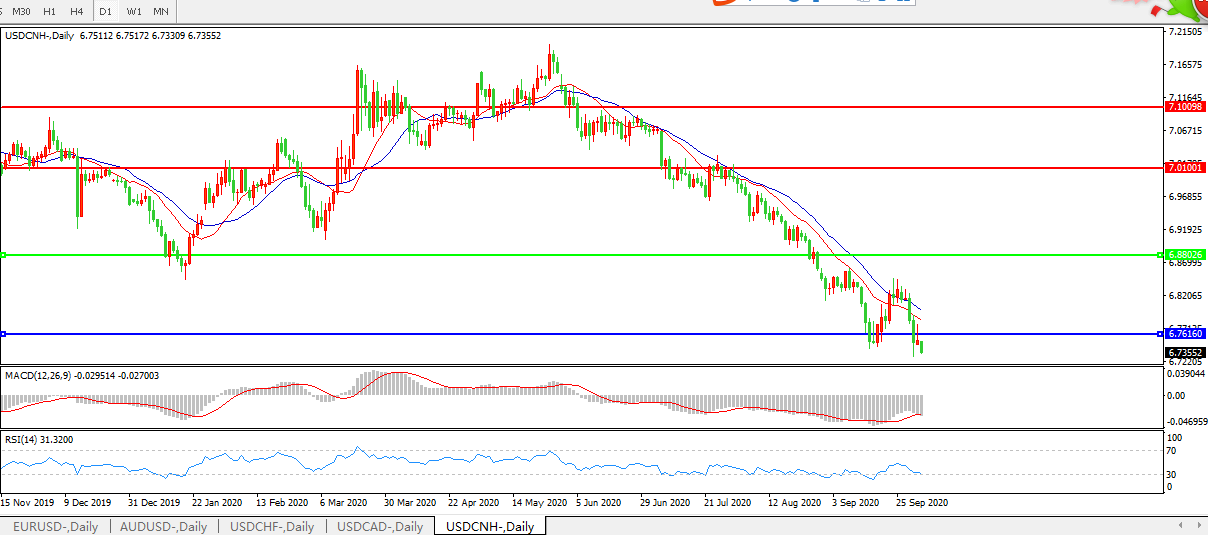
Task: Select the blue 6.76160 price label
Action: coord(1184,334)
